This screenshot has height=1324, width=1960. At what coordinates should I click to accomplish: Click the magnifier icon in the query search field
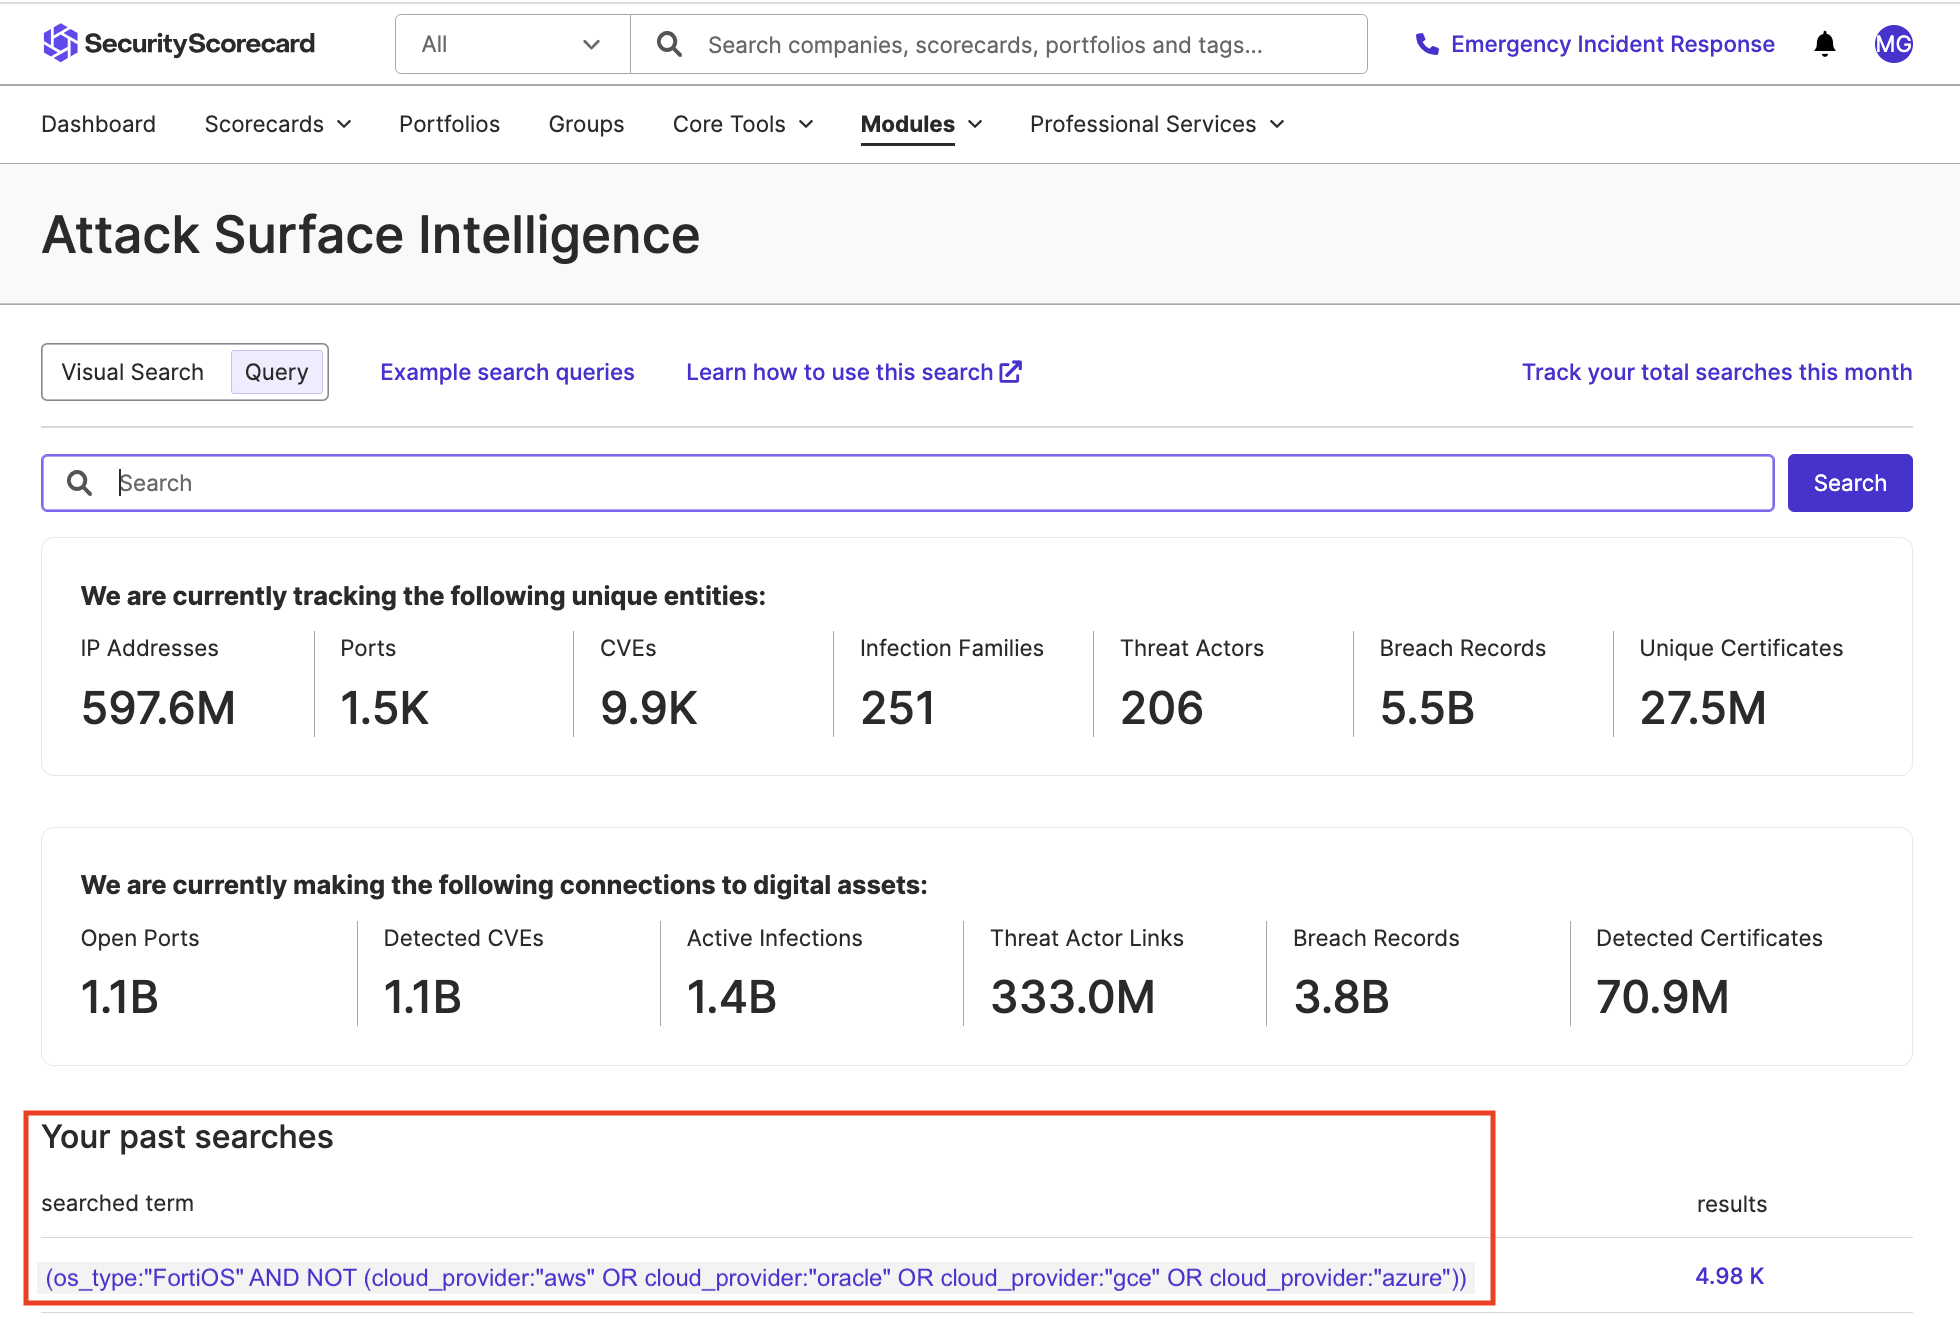click(x=79, y=483)
